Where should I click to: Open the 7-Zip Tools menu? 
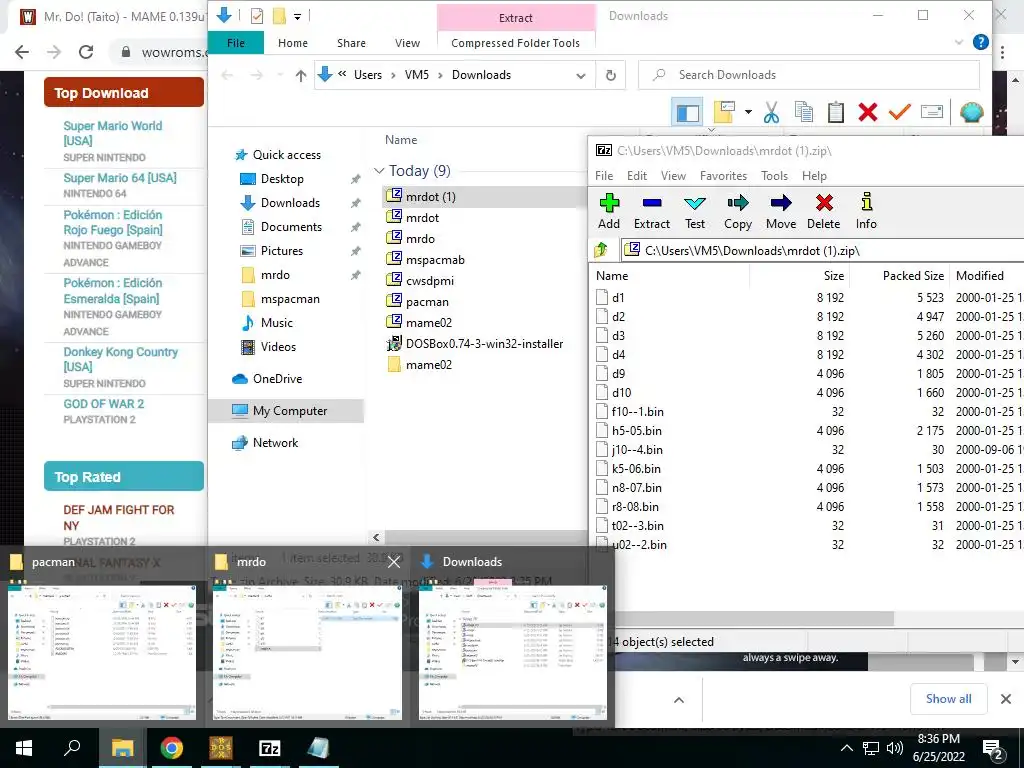(x=774, y=176)
